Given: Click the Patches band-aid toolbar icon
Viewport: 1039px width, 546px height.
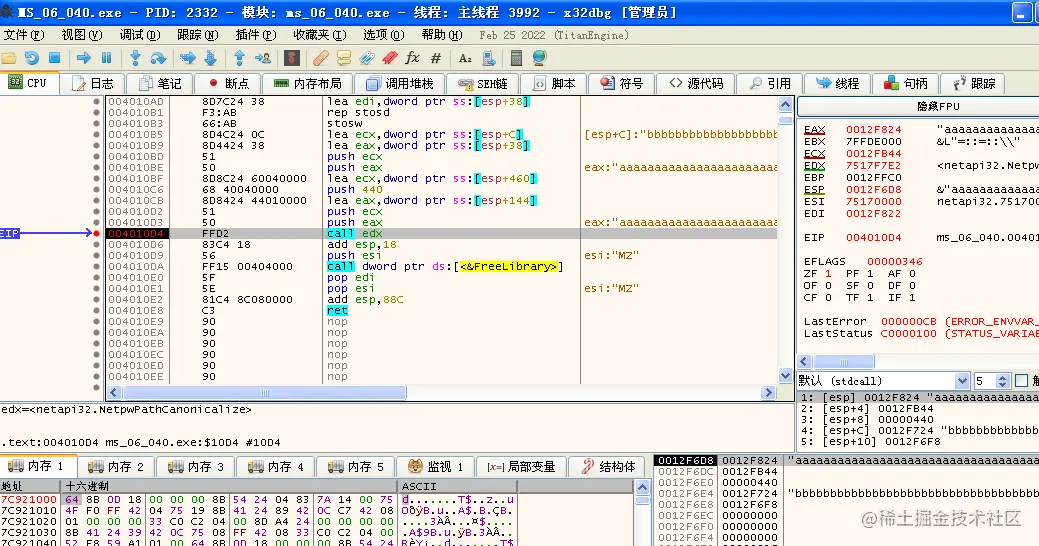Looking at the screenshot, I should [x=321, y=58].
